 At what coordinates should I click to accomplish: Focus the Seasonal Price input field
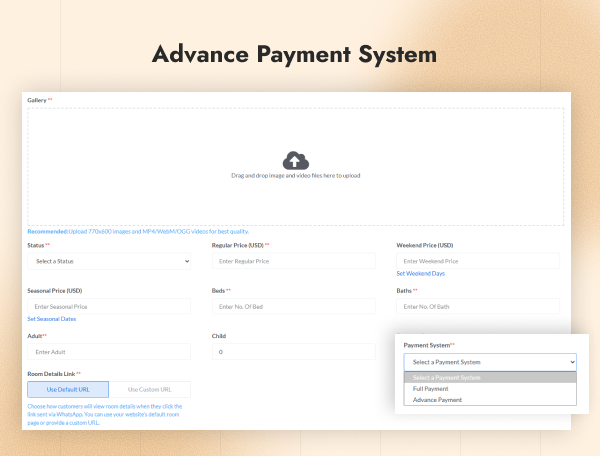(x=109, y=306)
